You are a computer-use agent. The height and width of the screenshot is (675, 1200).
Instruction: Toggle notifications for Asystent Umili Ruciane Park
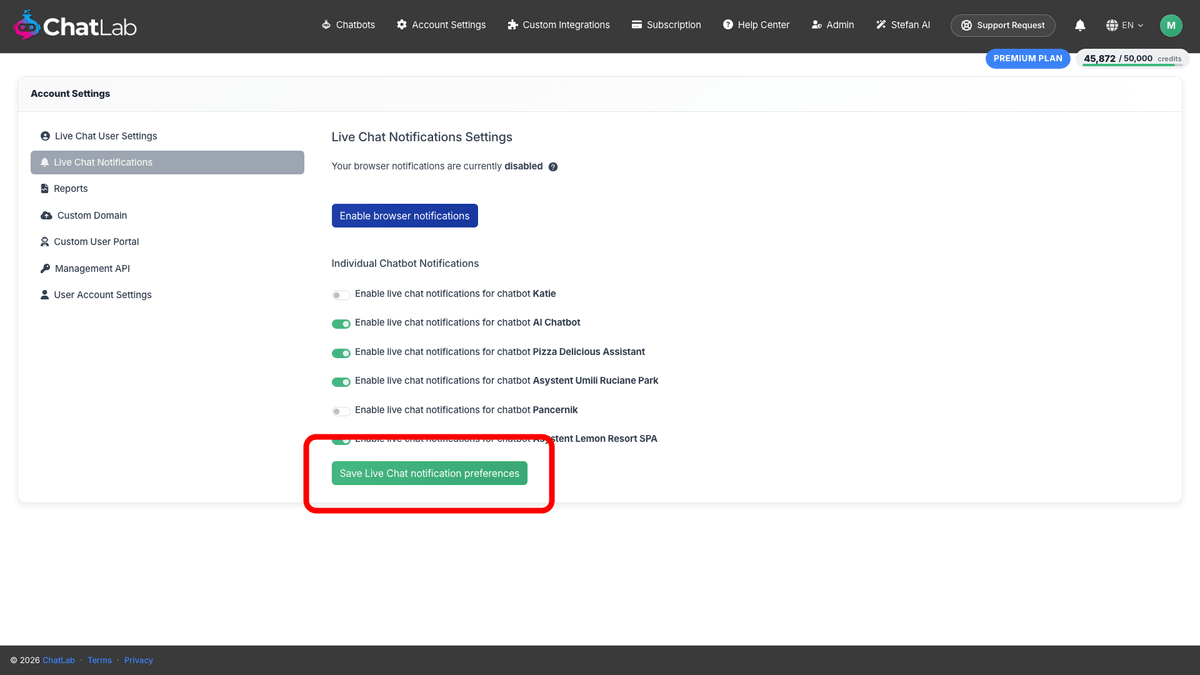(342, 382)
